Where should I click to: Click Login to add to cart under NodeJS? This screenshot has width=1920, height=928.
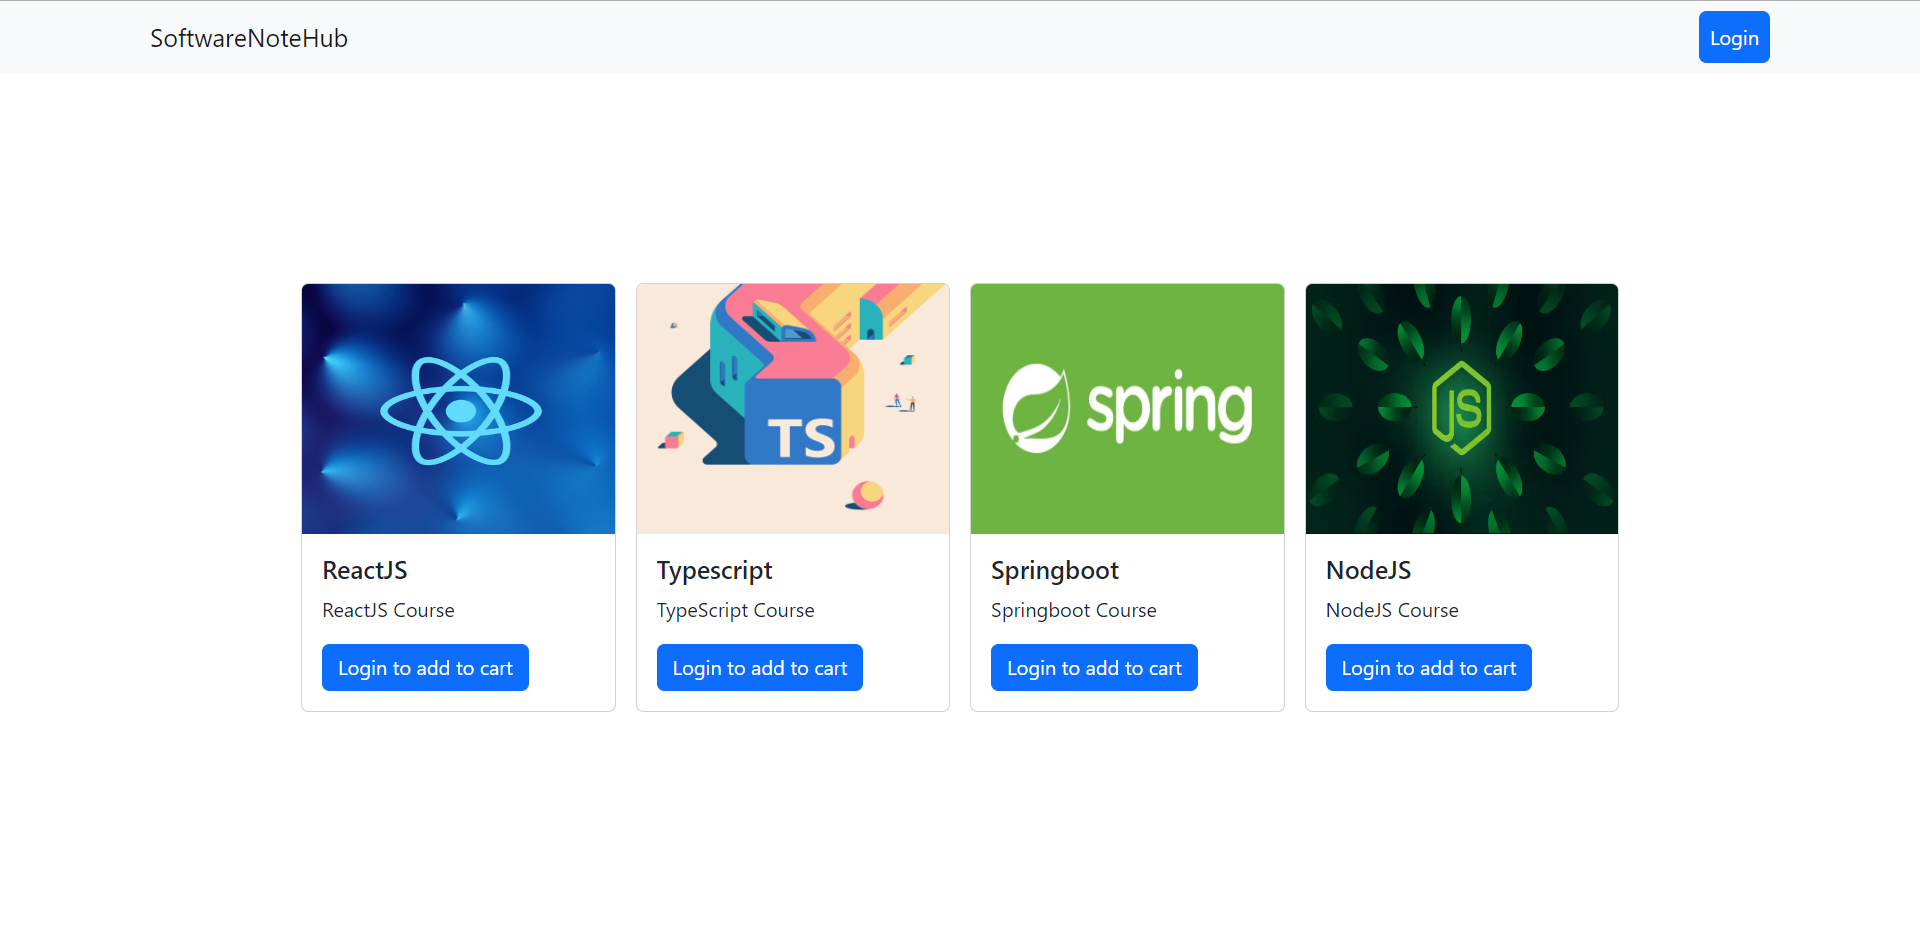1429,667
